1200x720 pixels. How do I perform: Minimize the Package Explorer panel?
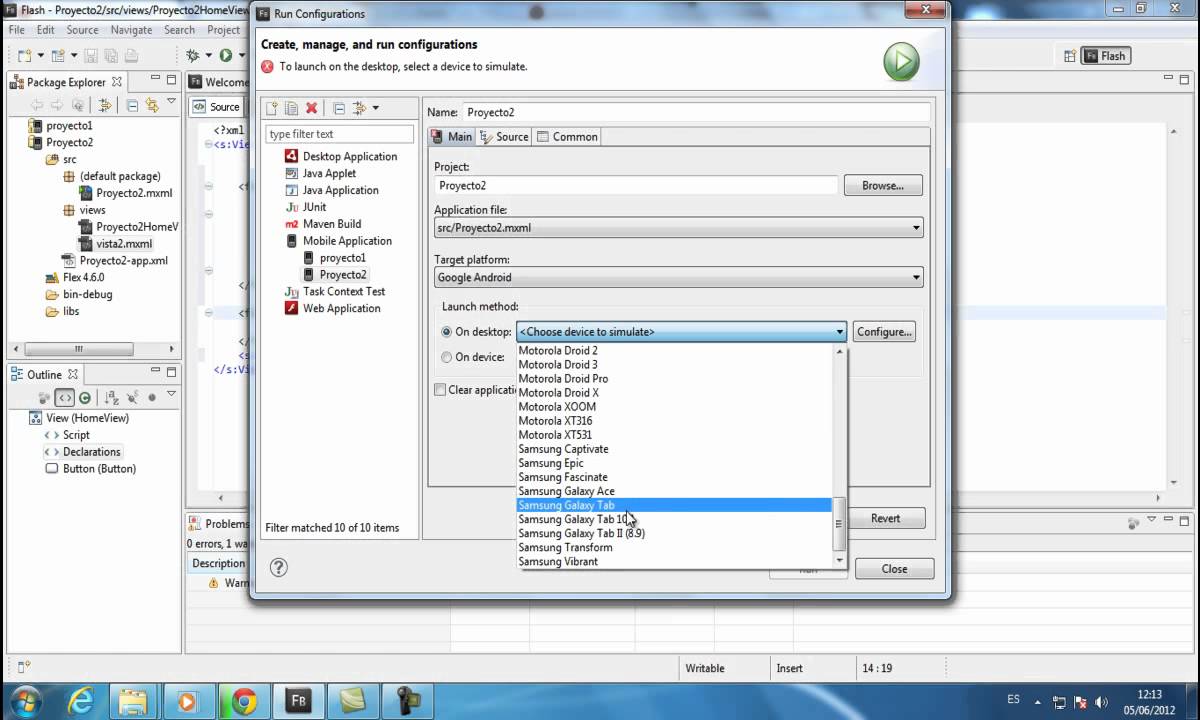point(156,80)
